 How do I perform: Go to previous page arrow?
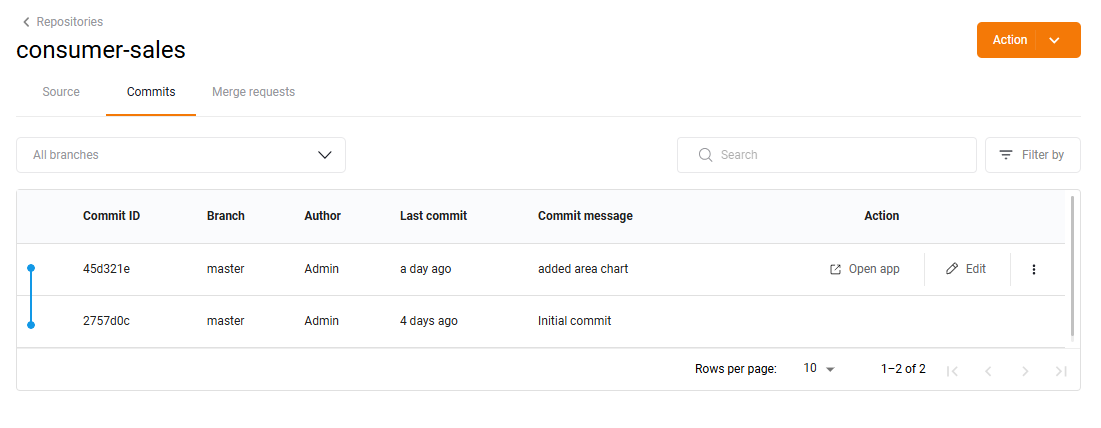[x=988, y=370]
